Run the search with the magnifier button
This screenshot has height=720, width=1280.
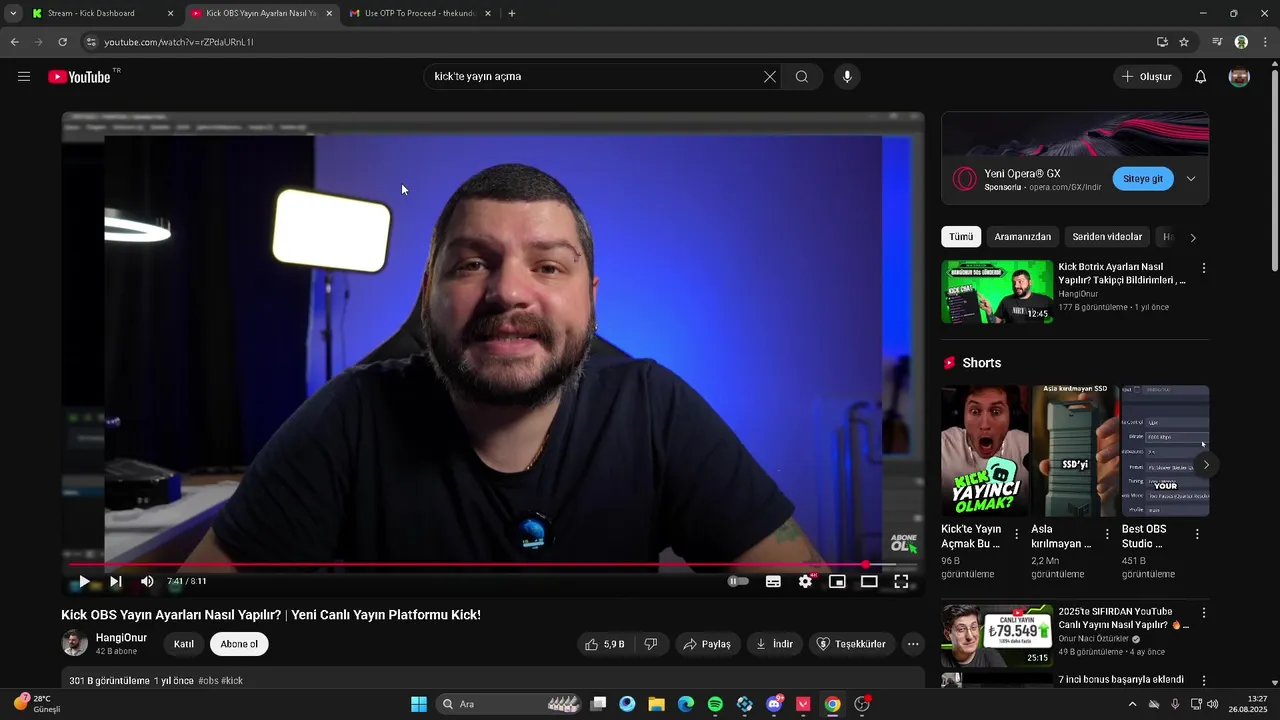pos(802,77)
